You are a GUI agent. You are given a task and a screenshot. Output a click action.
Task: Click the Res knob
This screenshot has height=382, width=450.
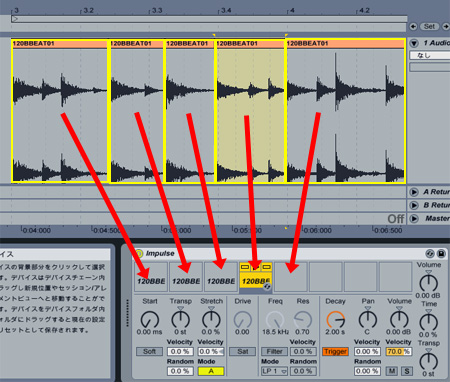[303, 319]
